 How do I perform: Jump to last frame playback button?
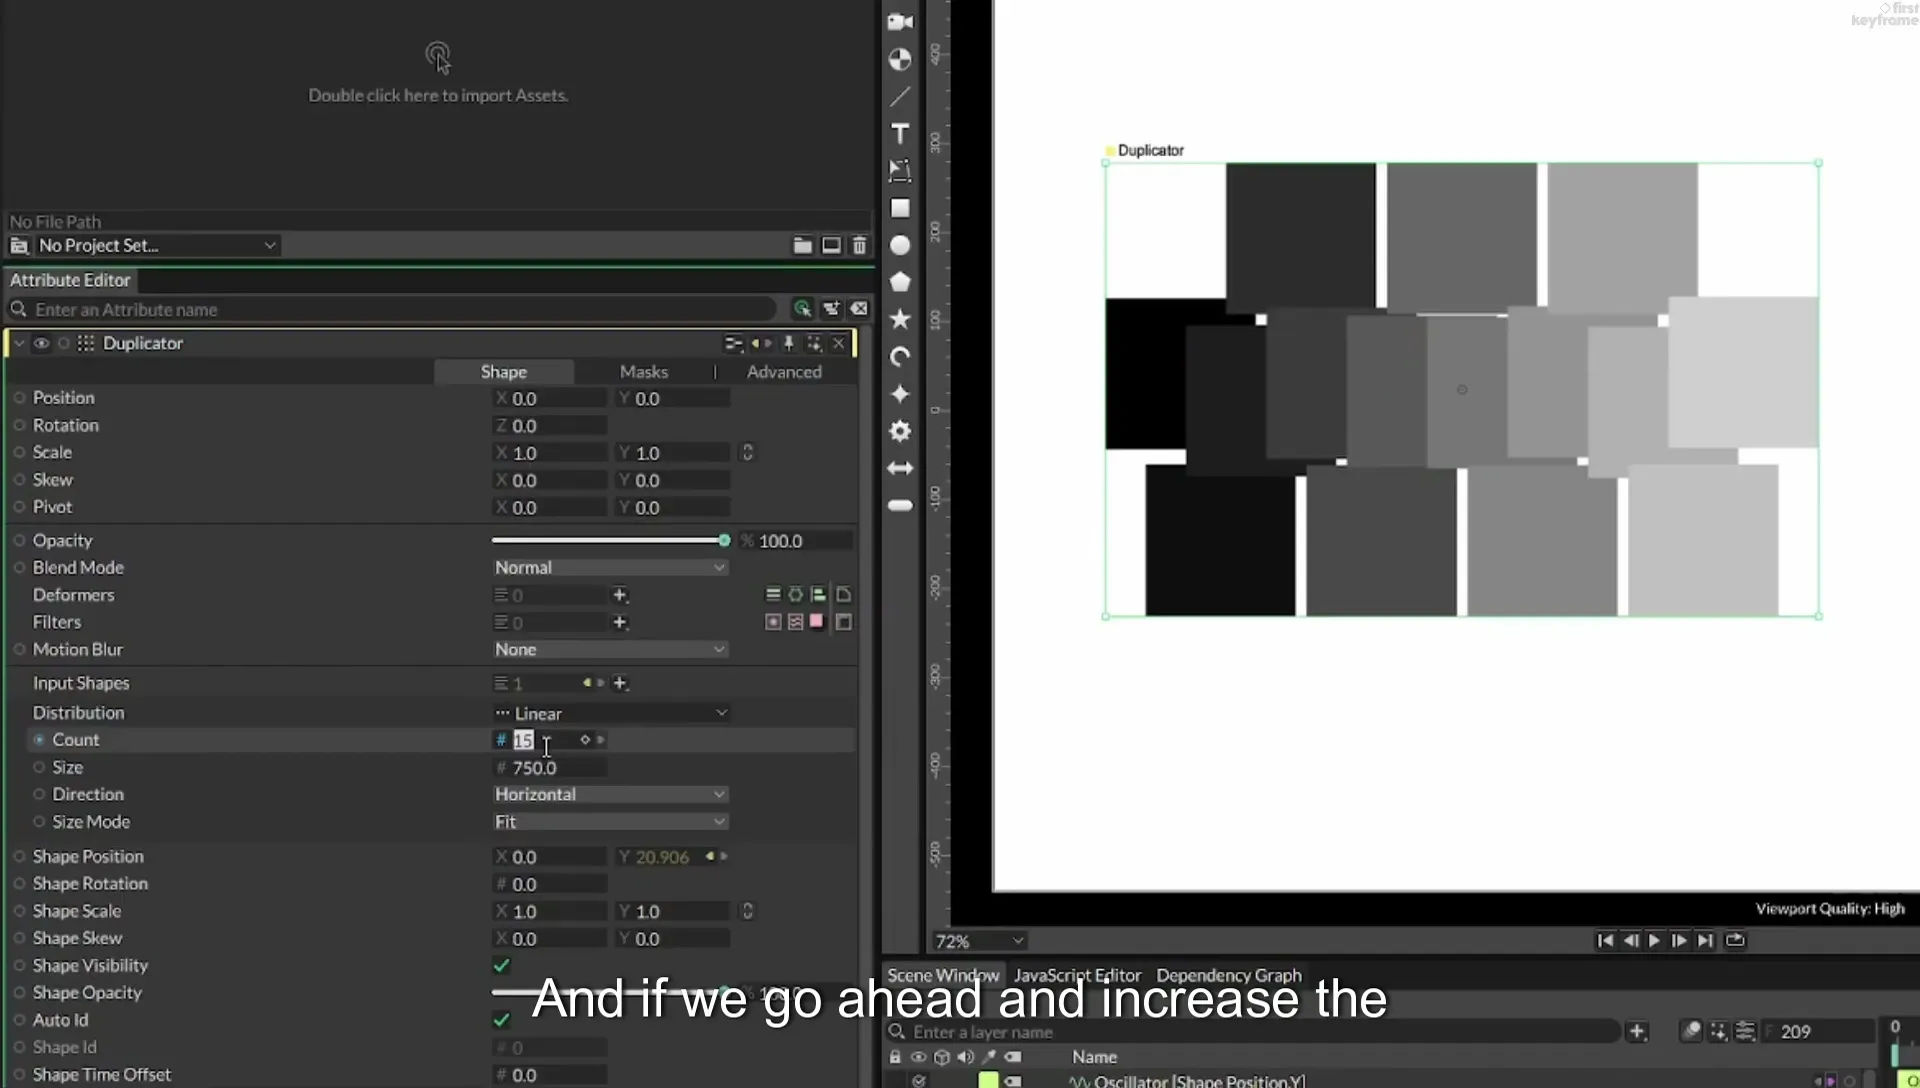point(1705,940)
